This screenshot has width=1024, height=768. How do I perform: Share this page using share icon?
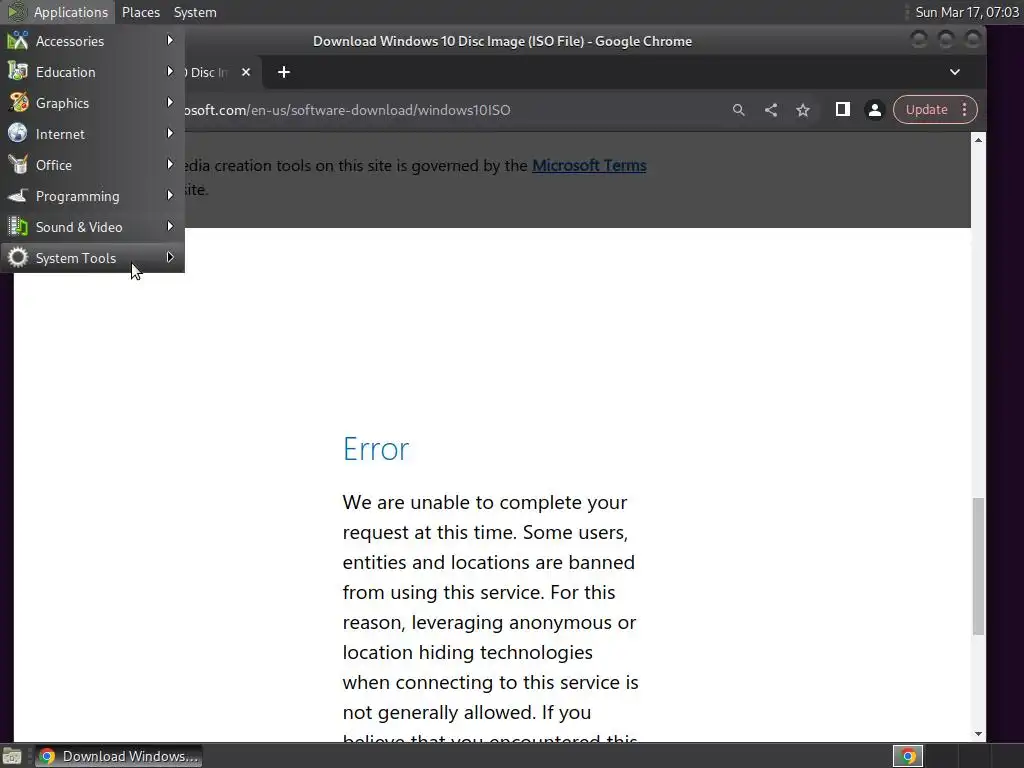pyautogui.click(x=771, y=110)
